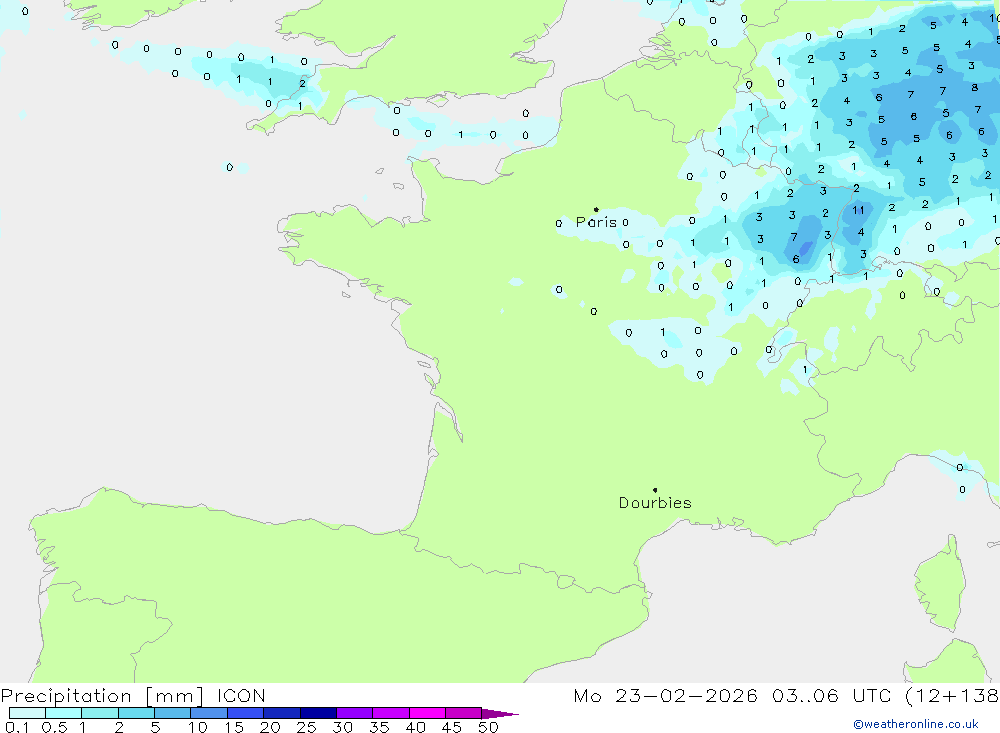
Task: Click the '25' legend scale label
Action: click(307, 727)
